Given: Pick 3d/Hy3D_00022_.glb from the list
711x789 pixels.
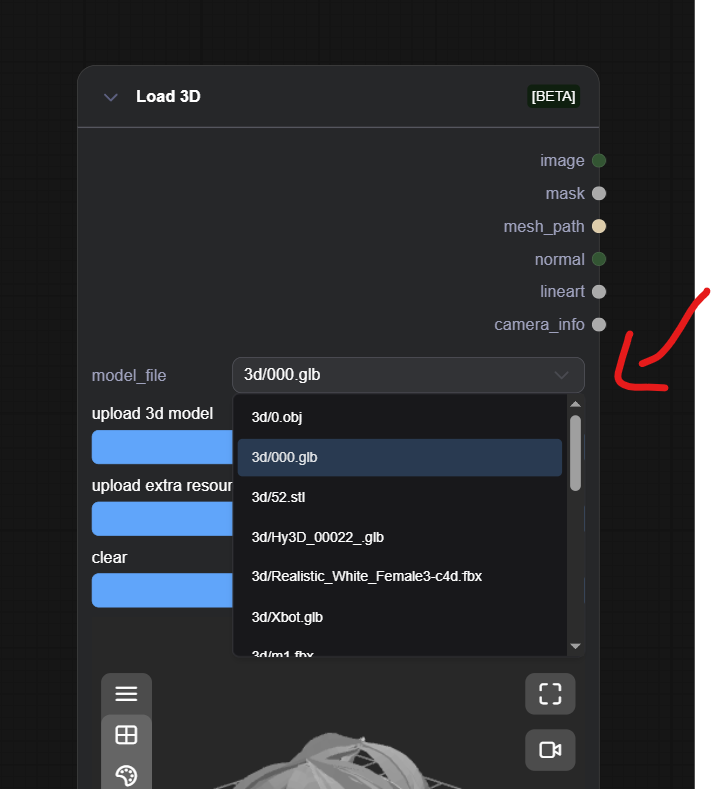Looking at the screenshot, I should pos(399,537).
